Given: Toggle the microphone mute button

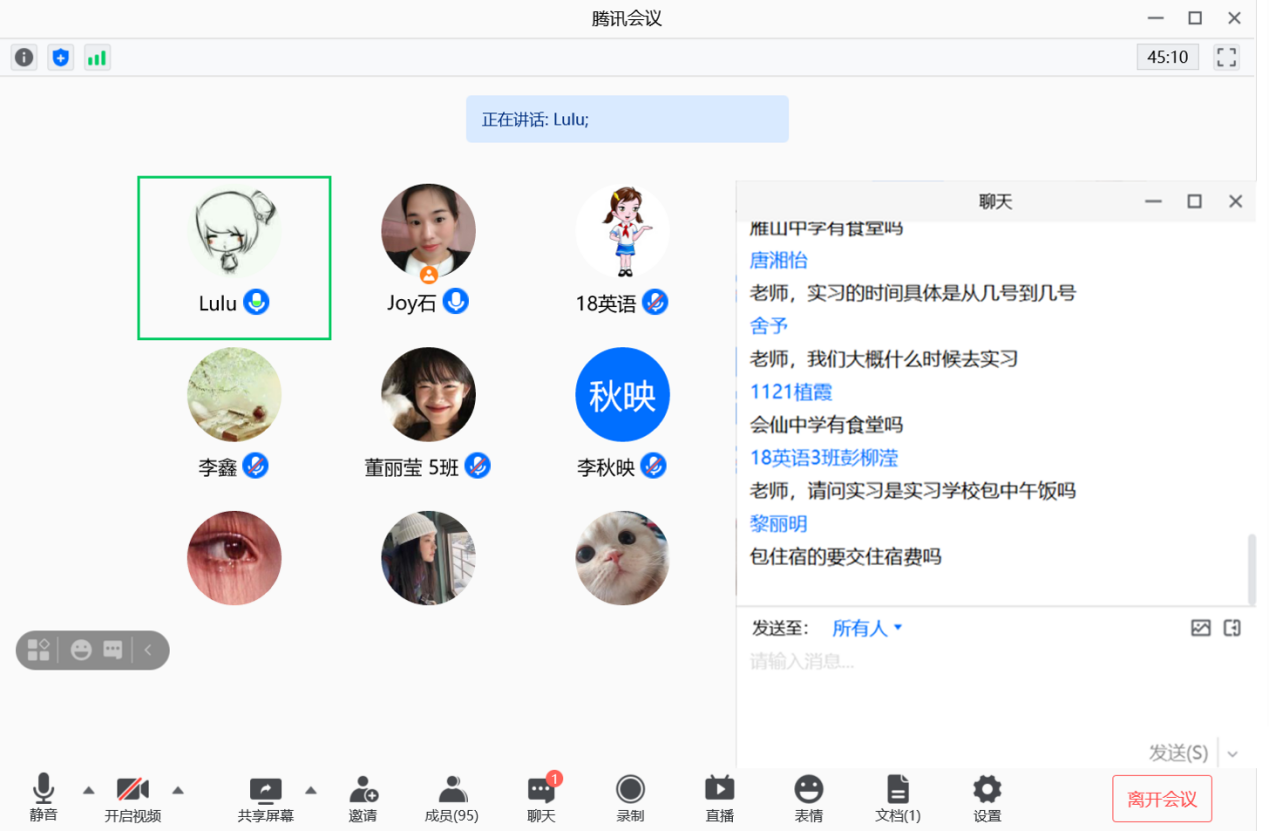Looking at the screenshot, I should click(43, 798).
